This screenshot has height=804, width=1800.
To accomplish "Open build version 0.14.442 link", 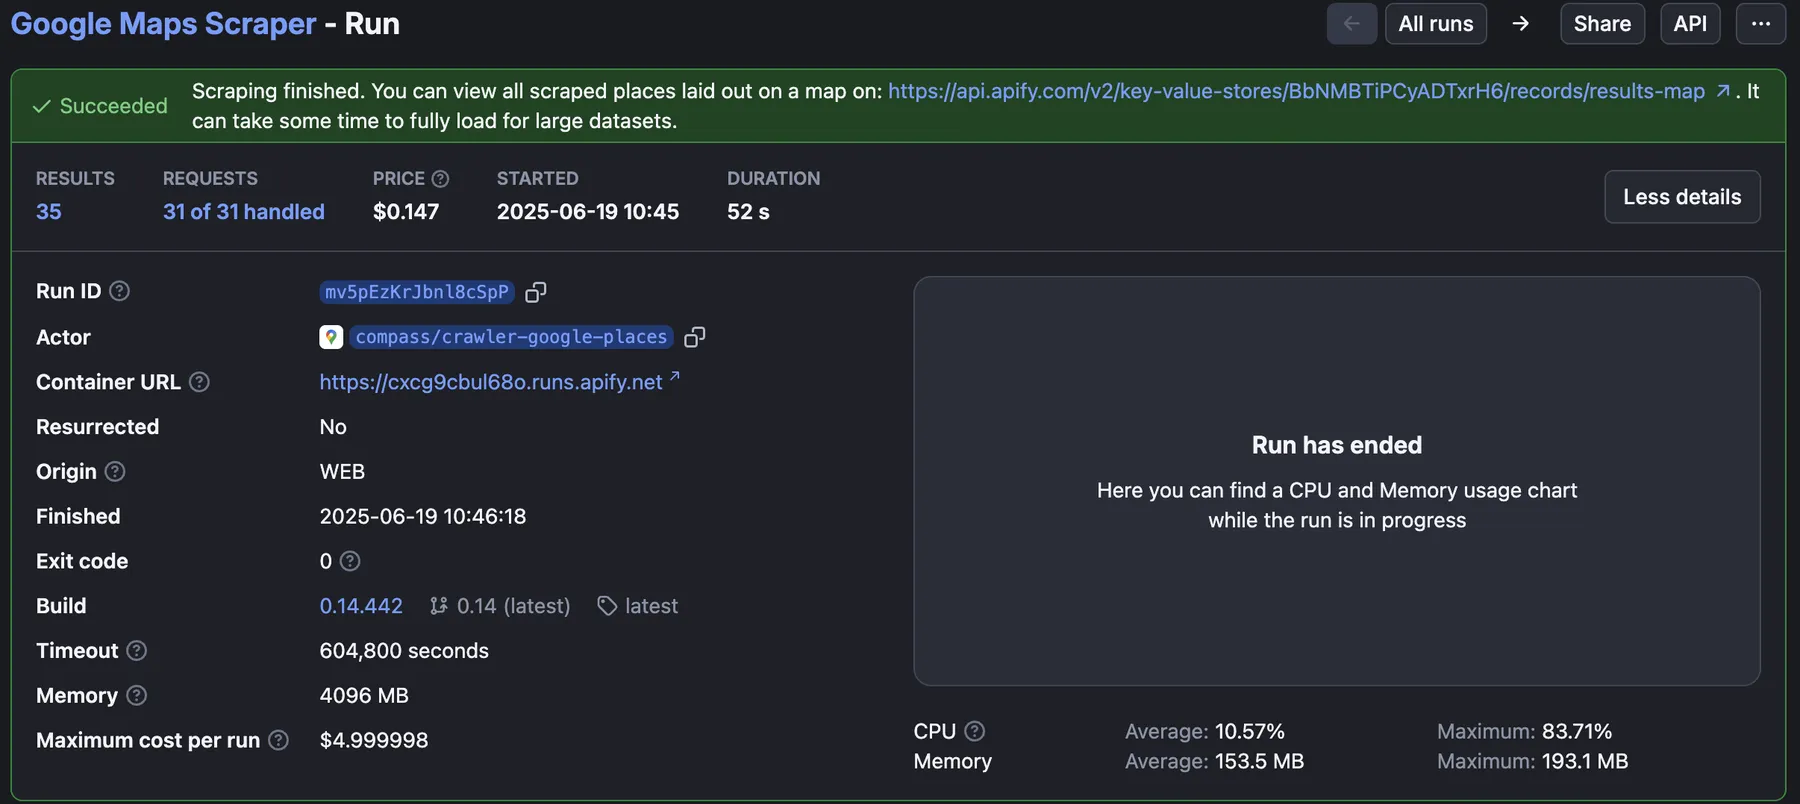I will 361,606.
